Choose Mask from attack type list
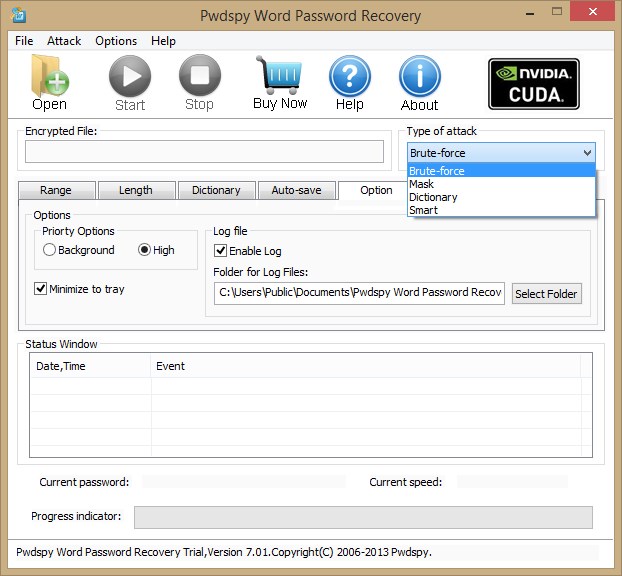The height and width of the screenshot is (576, 622). tap(501, 184)
